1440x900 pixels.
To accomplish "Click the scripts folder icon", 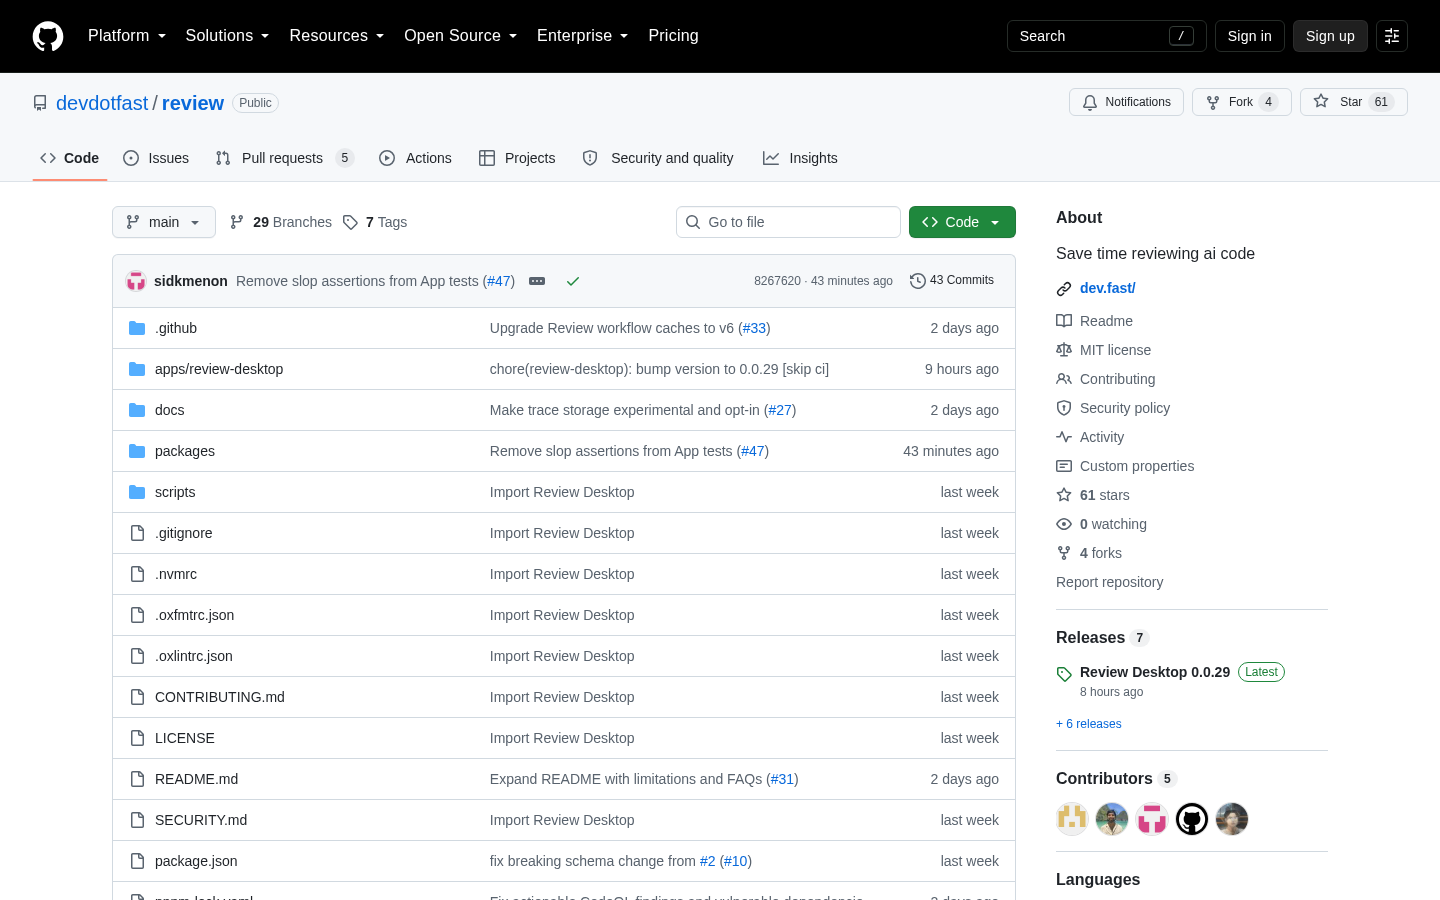I will coord(137,492).
